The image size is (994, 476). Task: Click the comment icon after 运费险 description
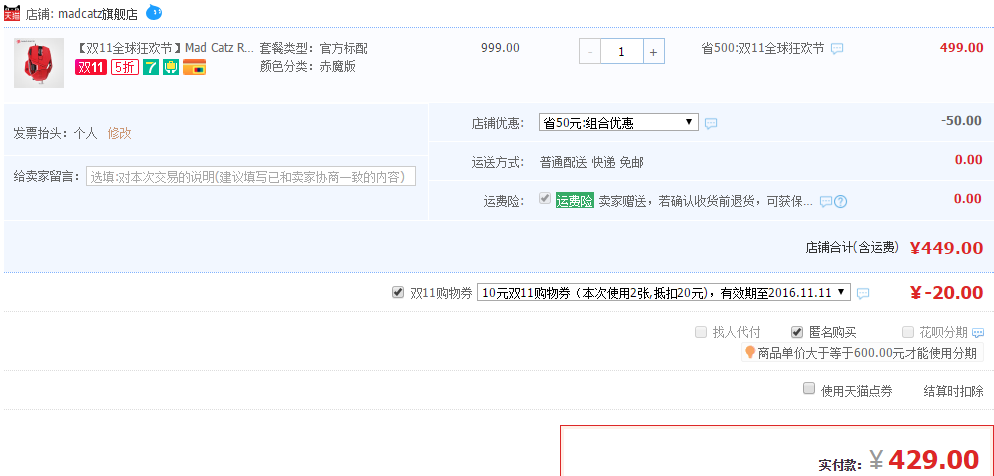(826, 202)
